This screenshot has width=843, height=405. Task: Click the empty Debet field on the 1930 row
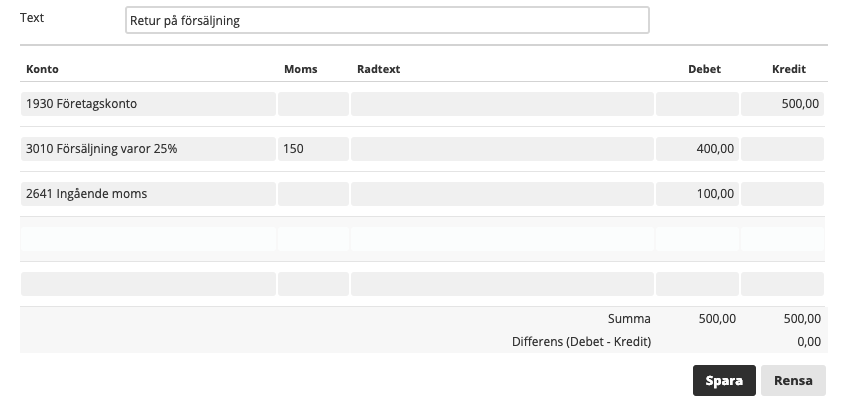697,104
